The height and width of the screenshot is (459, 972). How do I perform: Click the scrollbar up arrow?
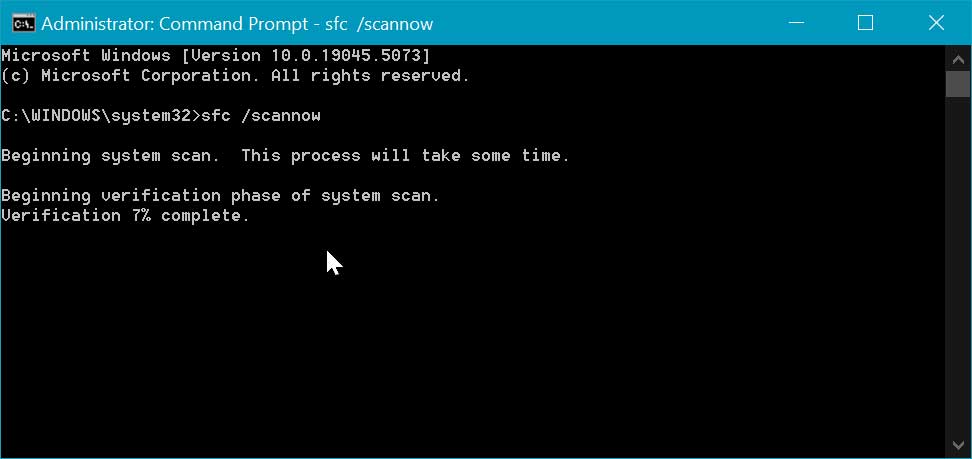coord(958,60)
